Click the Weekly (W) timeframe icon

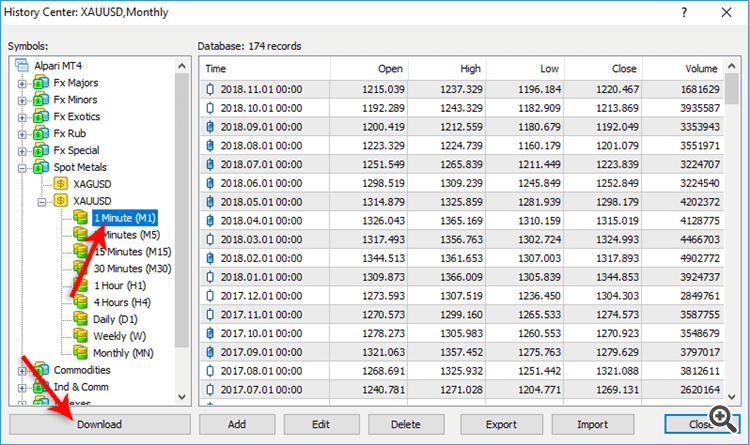pyautogui.click(x=80, y=335)
